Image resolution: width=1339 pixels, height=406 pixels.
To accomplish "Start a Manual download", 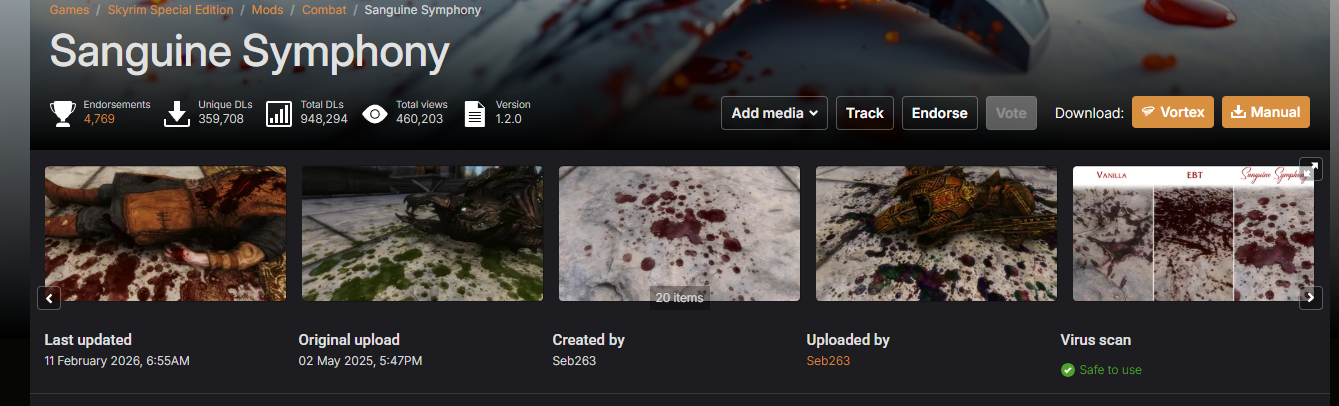I will click(1265, 112).
